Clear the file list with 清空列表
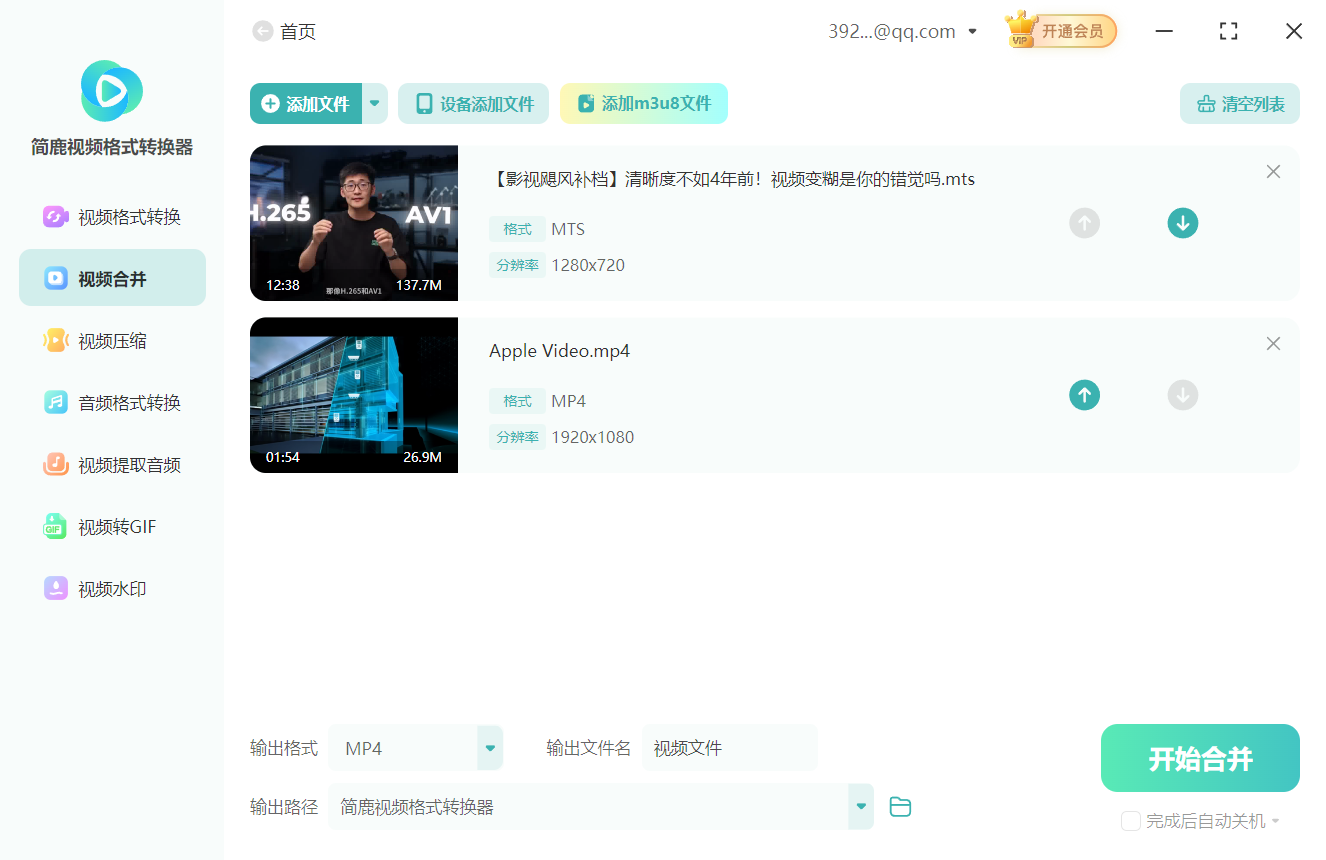 [x=1239, y=103]
